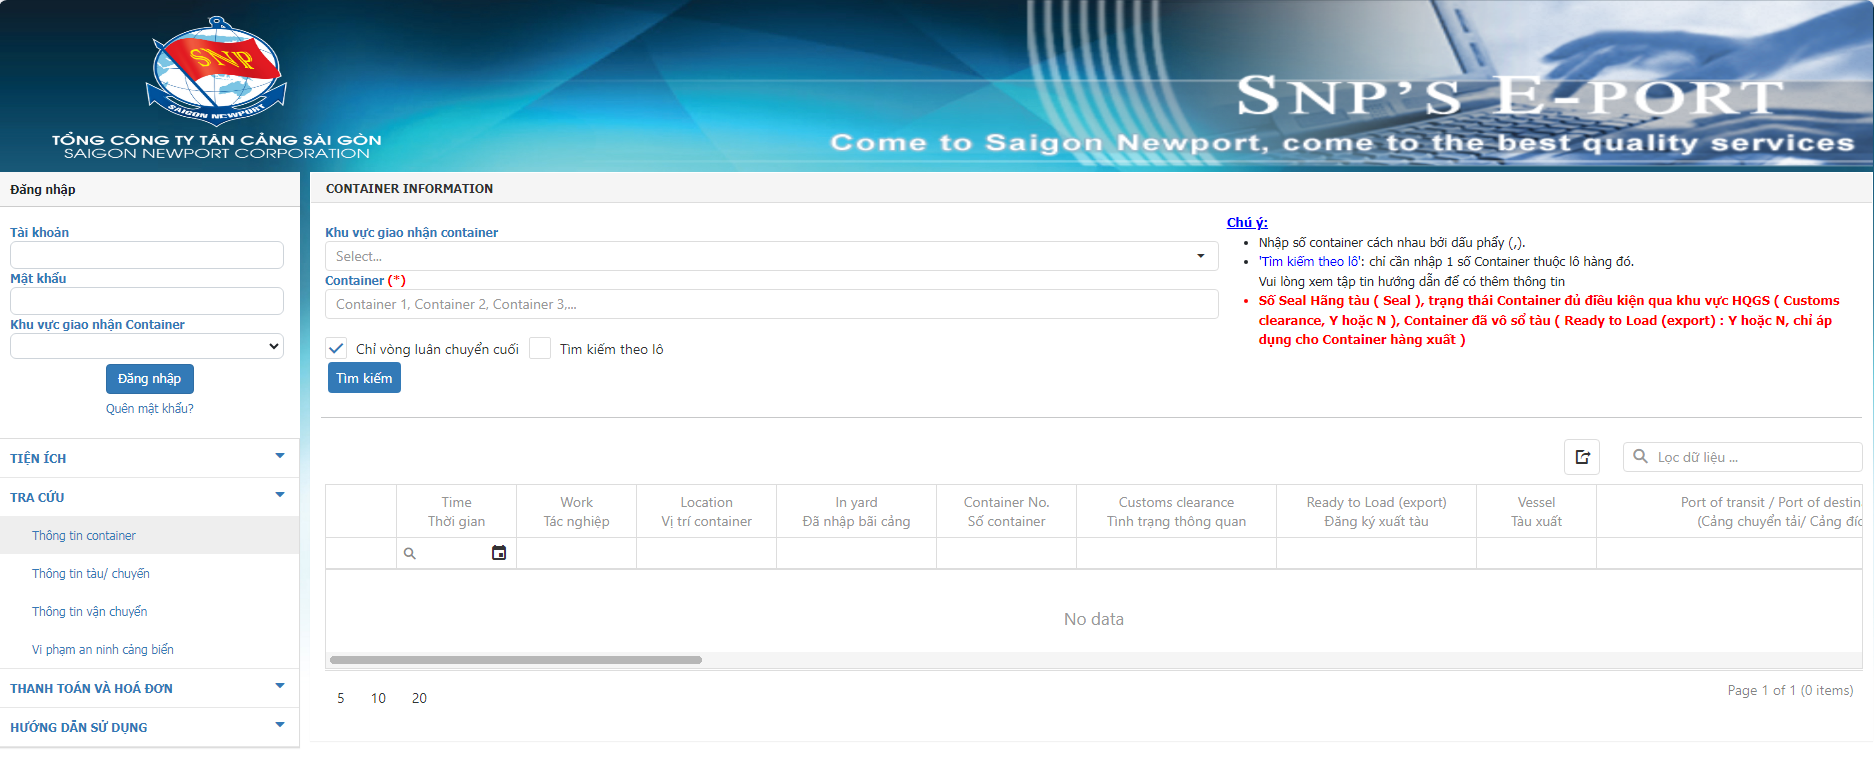1874x771 pixels.
Task: Click the export data icon button
Action: [1582, 457]
